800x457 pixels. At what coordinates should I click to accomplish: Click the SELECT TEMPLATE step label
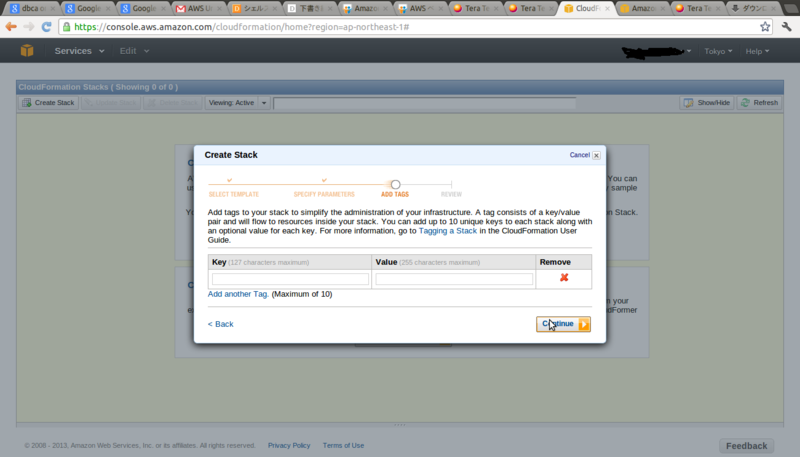pos(234,194)
